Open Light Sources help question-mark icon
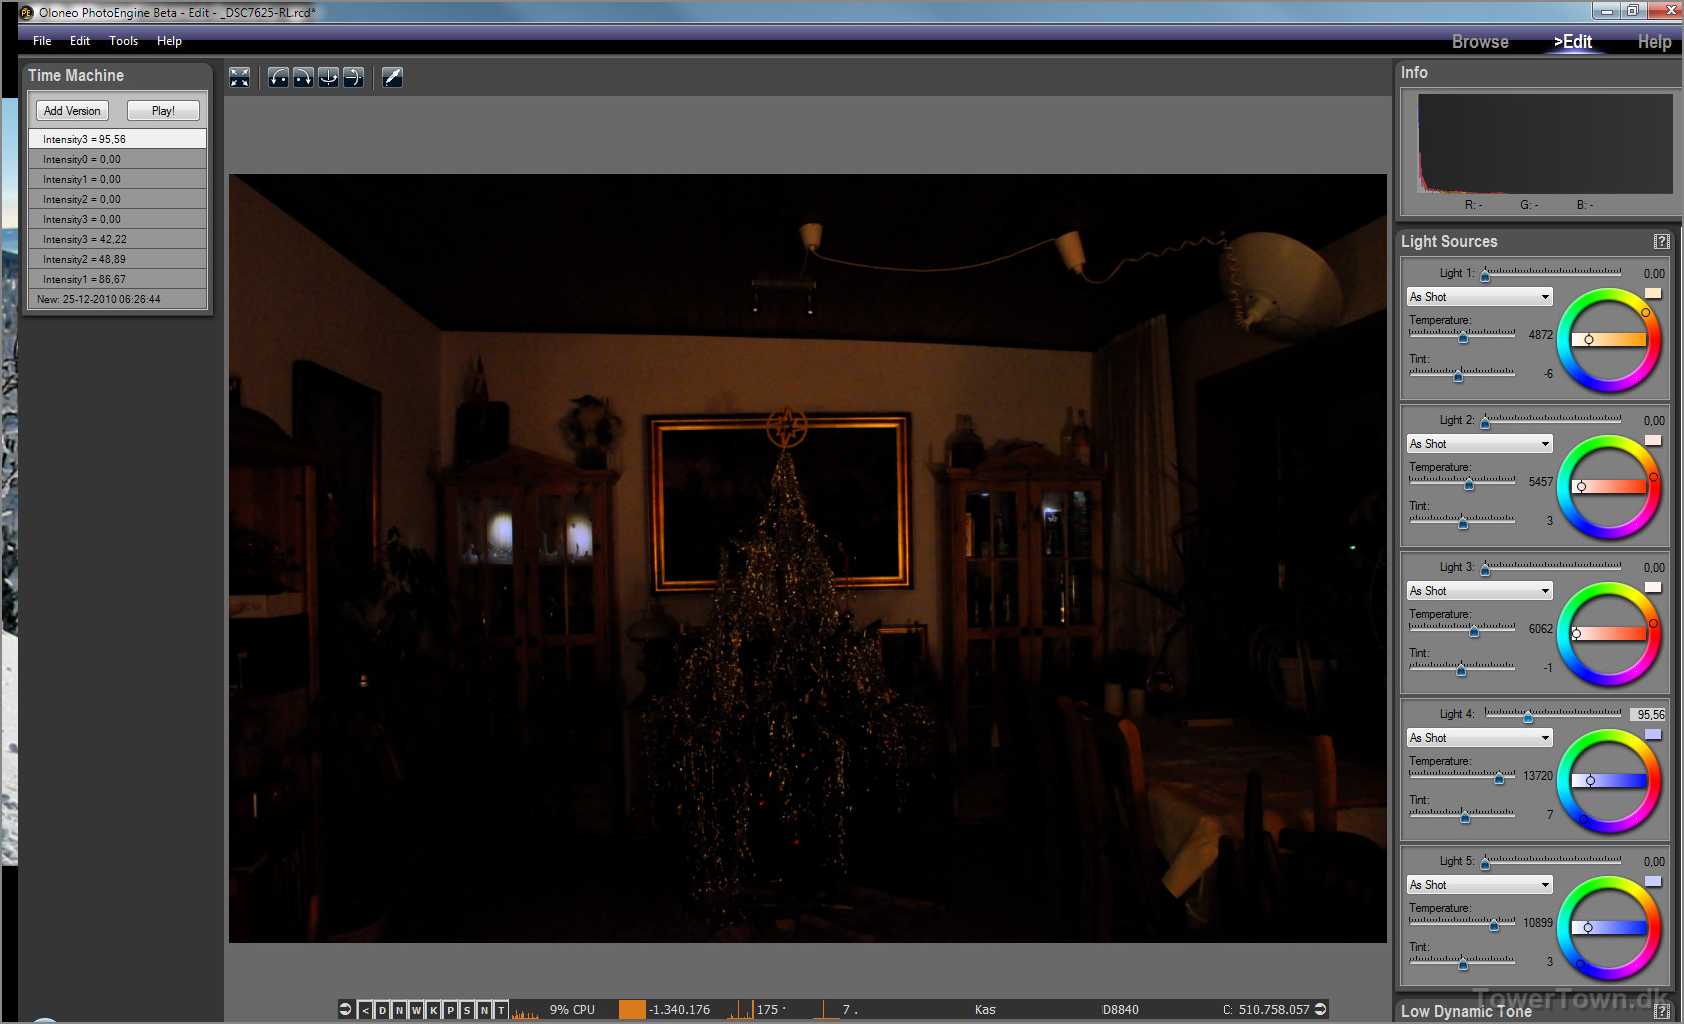The height and width of the screenshot is (1024, 1684). click(1661, 241)
